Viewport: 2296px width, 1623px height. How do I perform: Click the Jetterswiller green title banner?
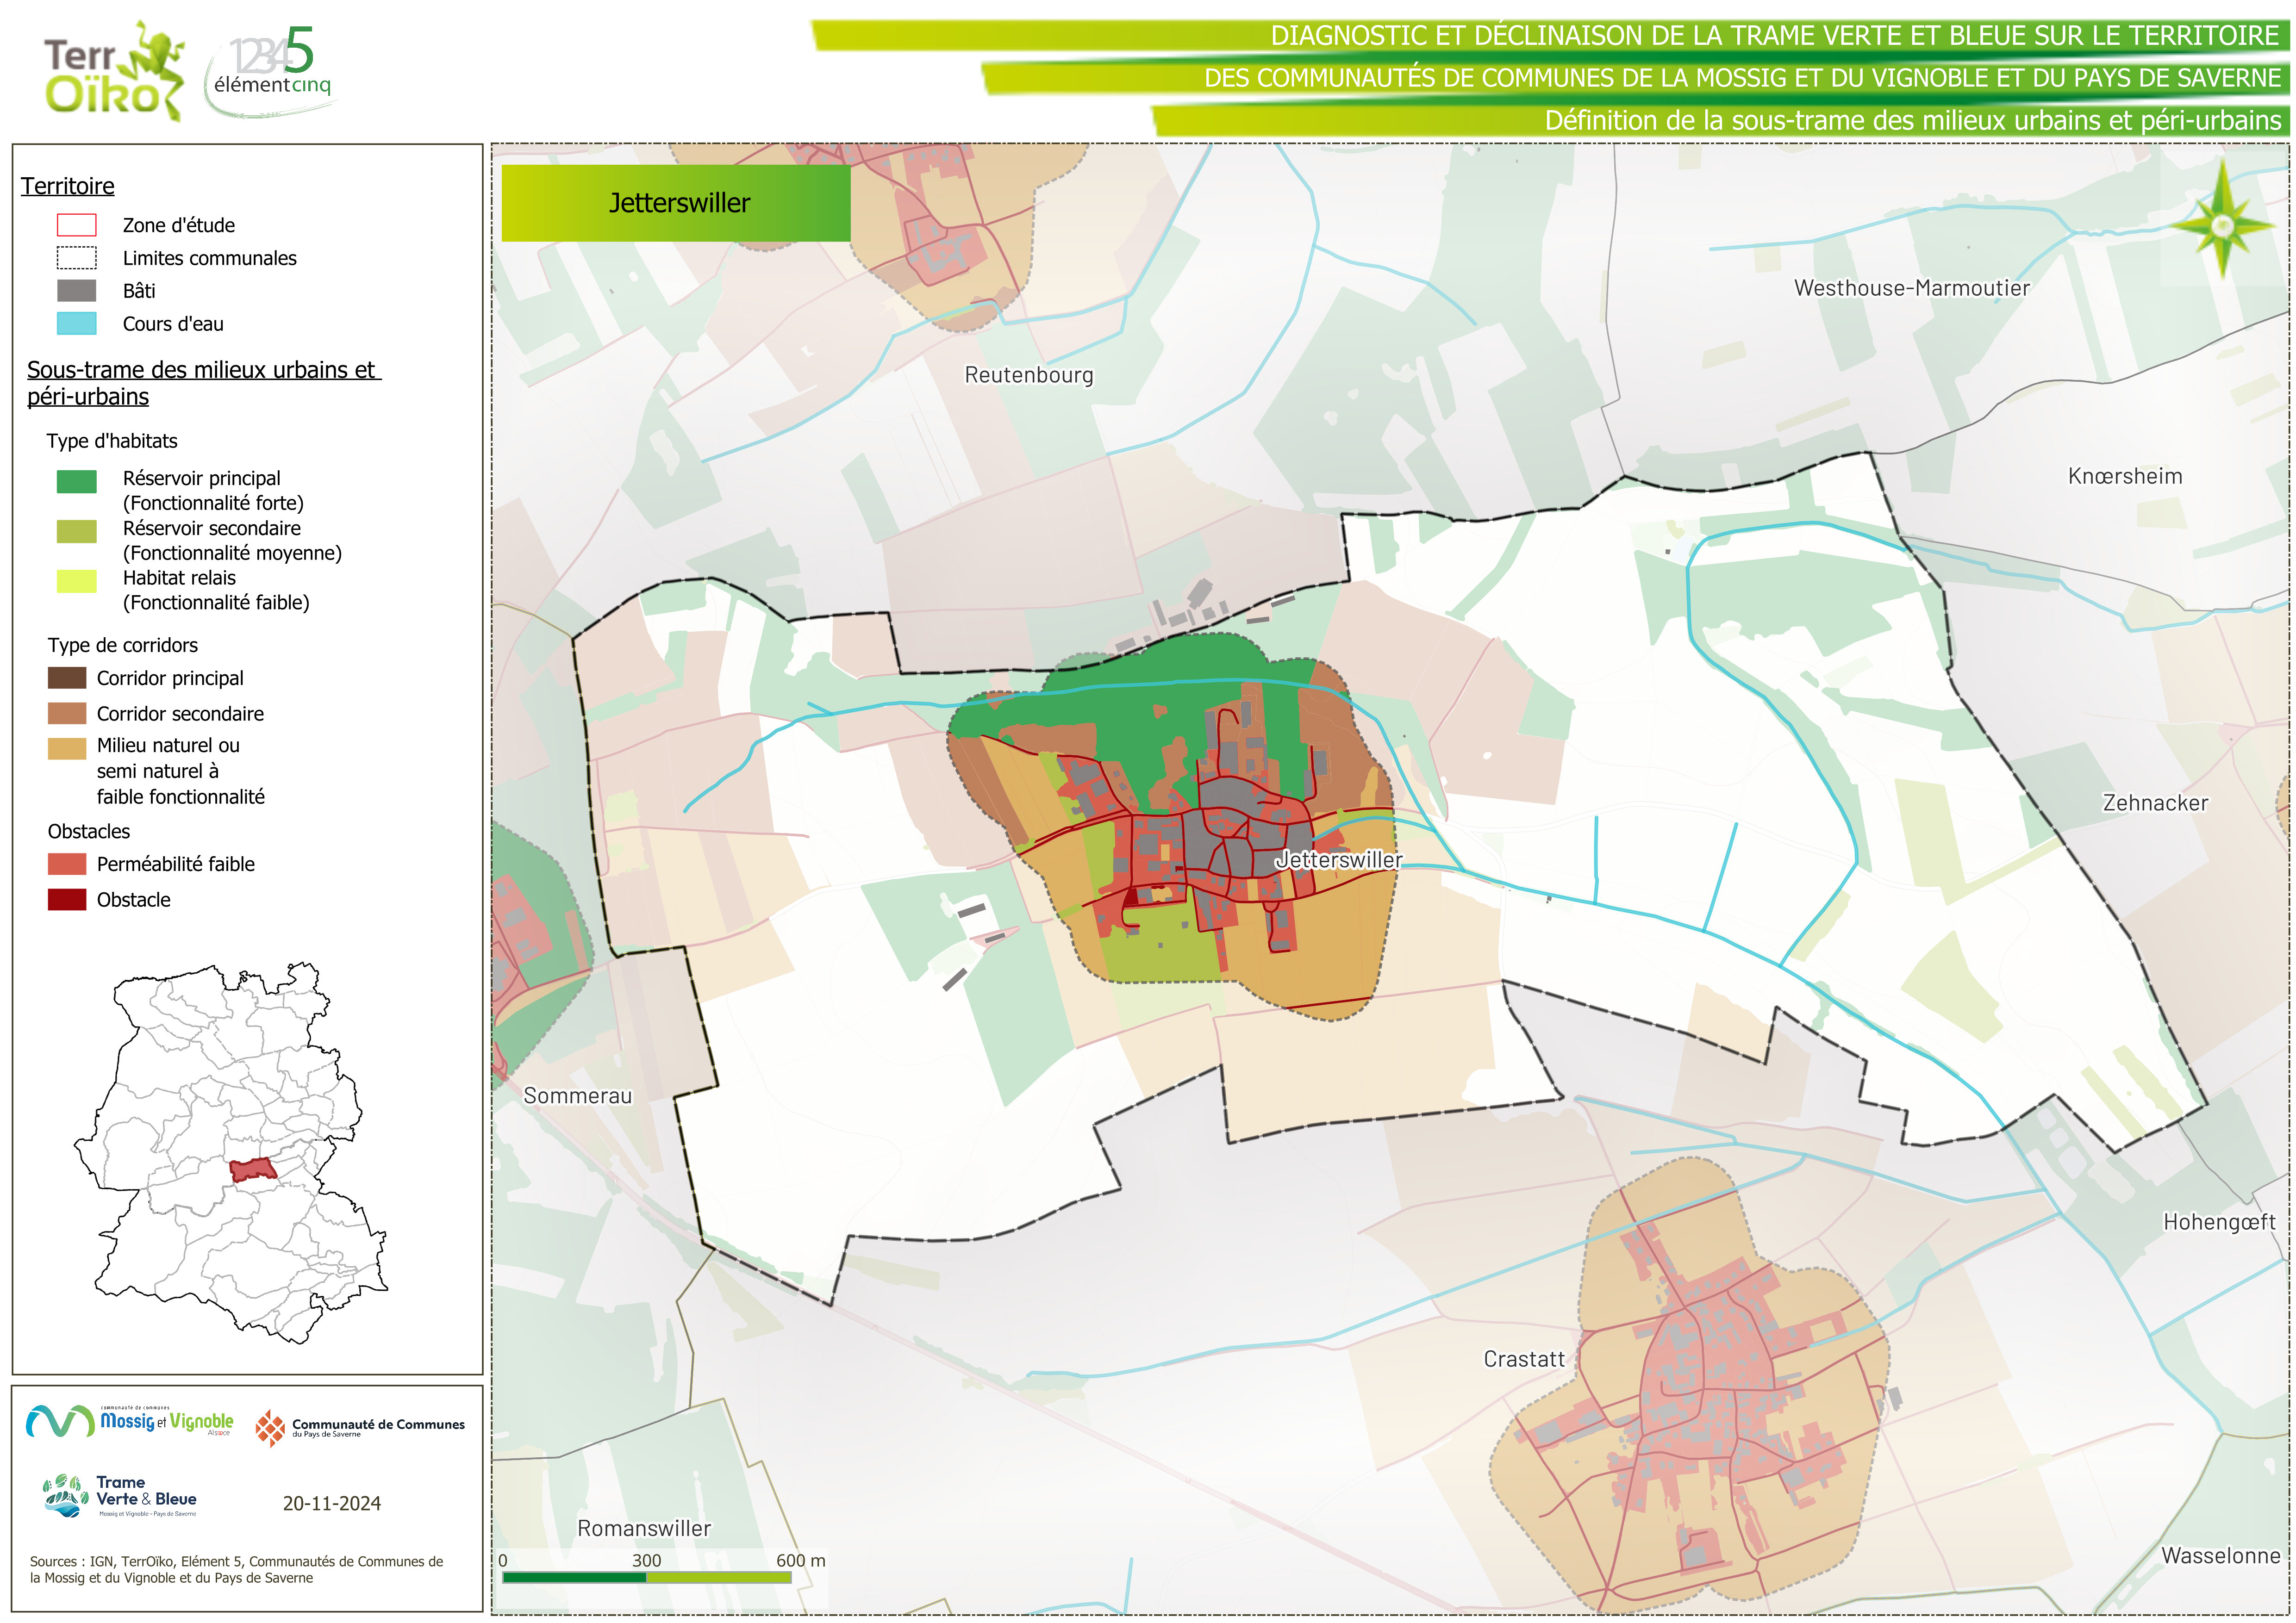point(676,203)
